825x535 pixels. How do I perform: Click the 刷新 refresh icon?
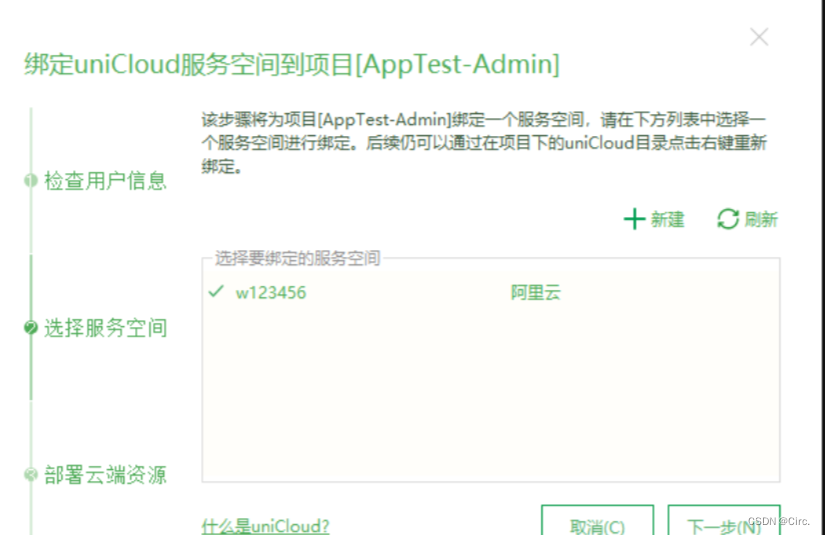coord(728,219)
